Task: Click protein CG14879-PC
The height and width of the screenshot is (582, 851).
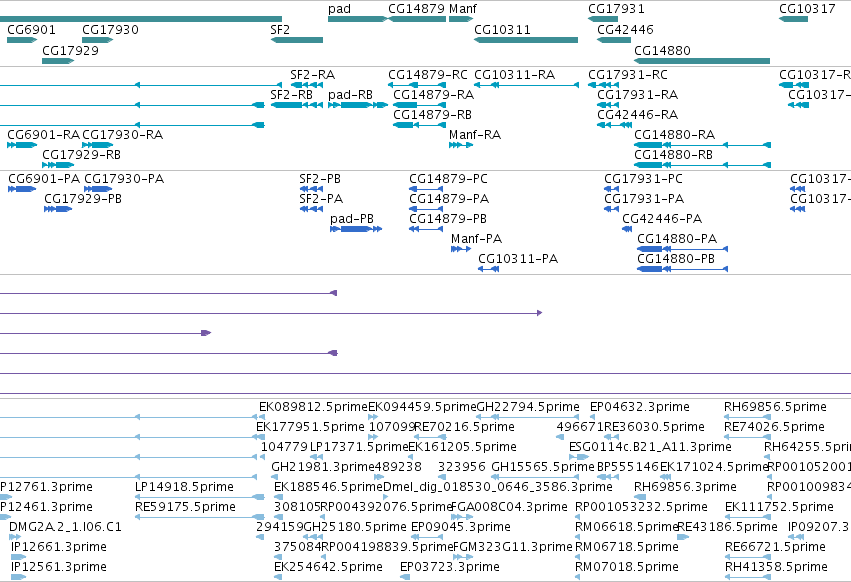Action: pos(426,189)
